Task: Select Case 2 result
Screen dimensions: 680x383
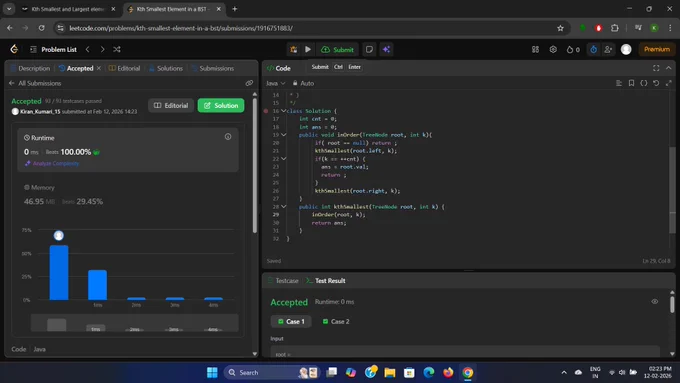Action: pos(336,321)
